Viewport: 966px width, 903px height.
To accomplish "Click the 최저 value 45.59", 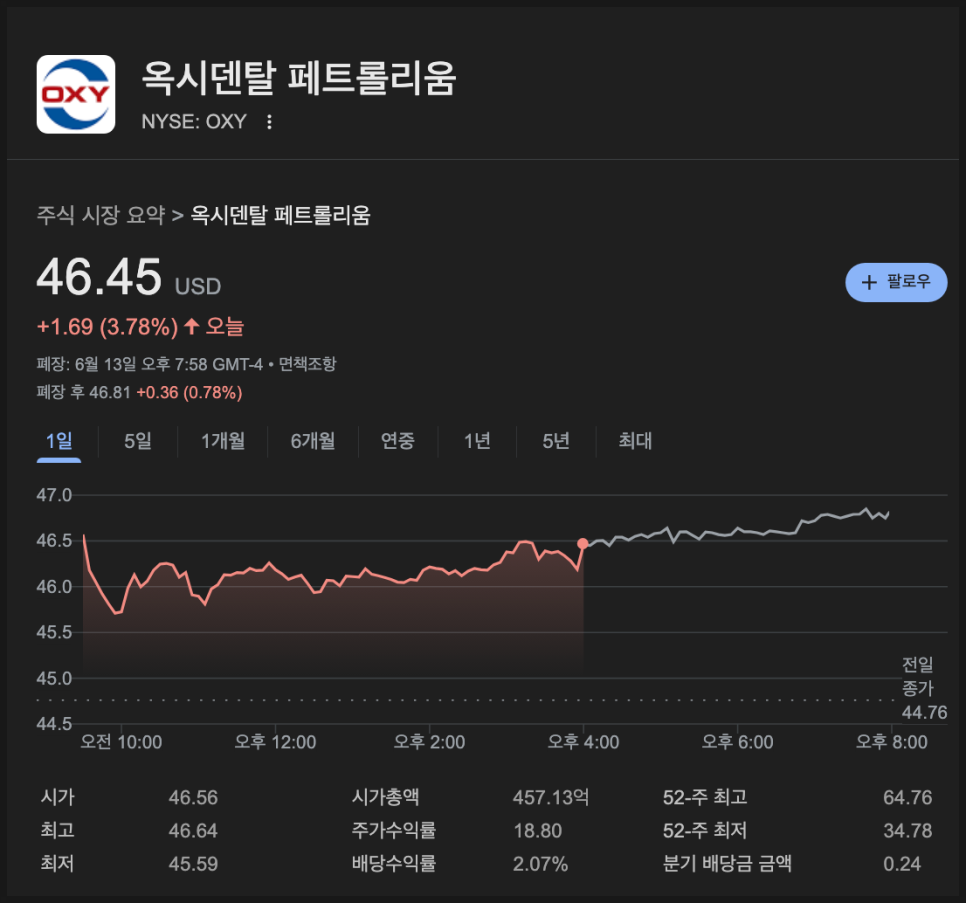I will pos(193,864).
